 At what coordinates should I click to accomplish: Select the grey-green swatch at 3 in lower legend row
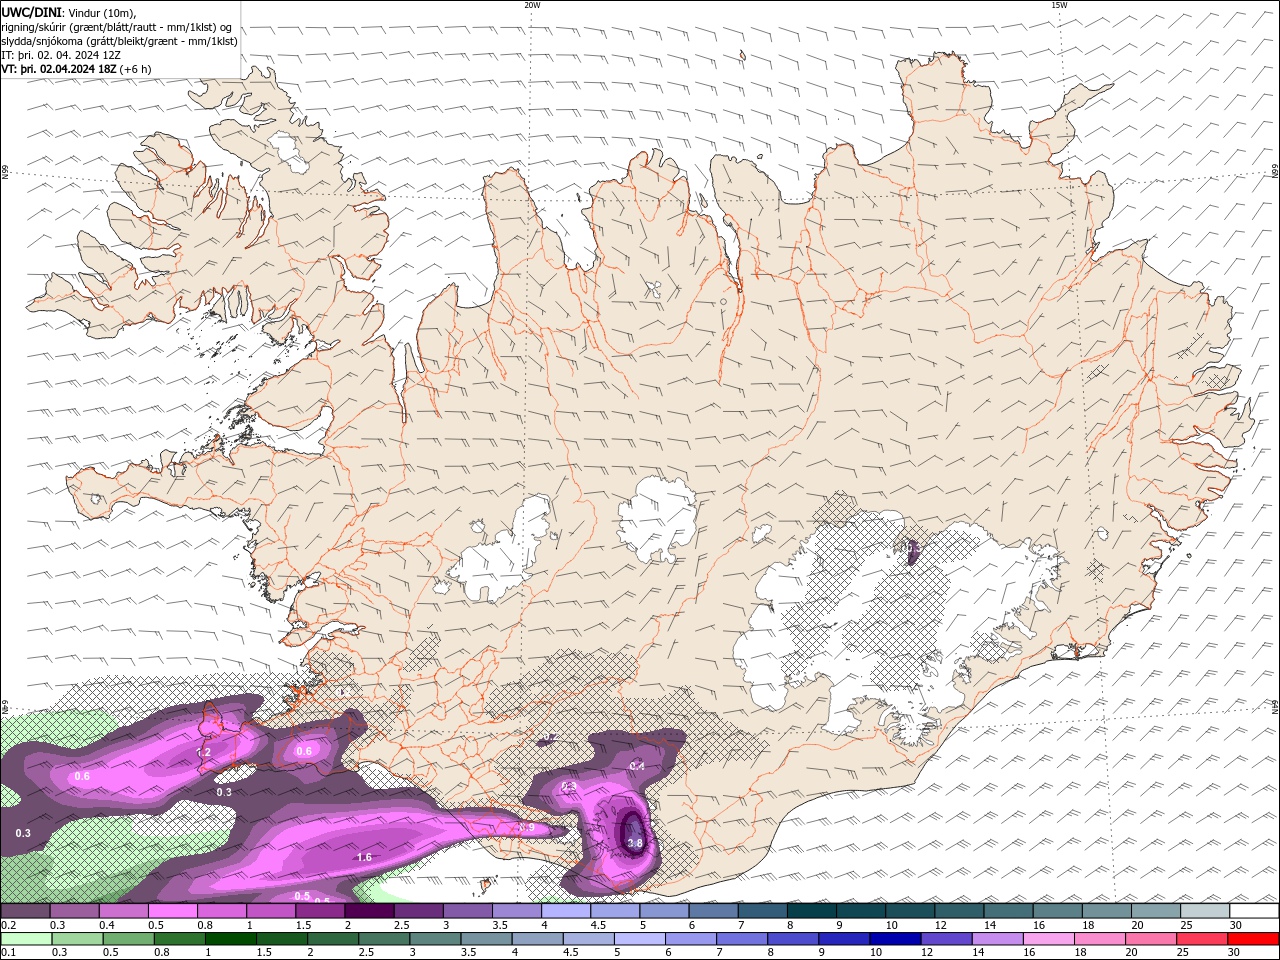(x=434, y=939)
